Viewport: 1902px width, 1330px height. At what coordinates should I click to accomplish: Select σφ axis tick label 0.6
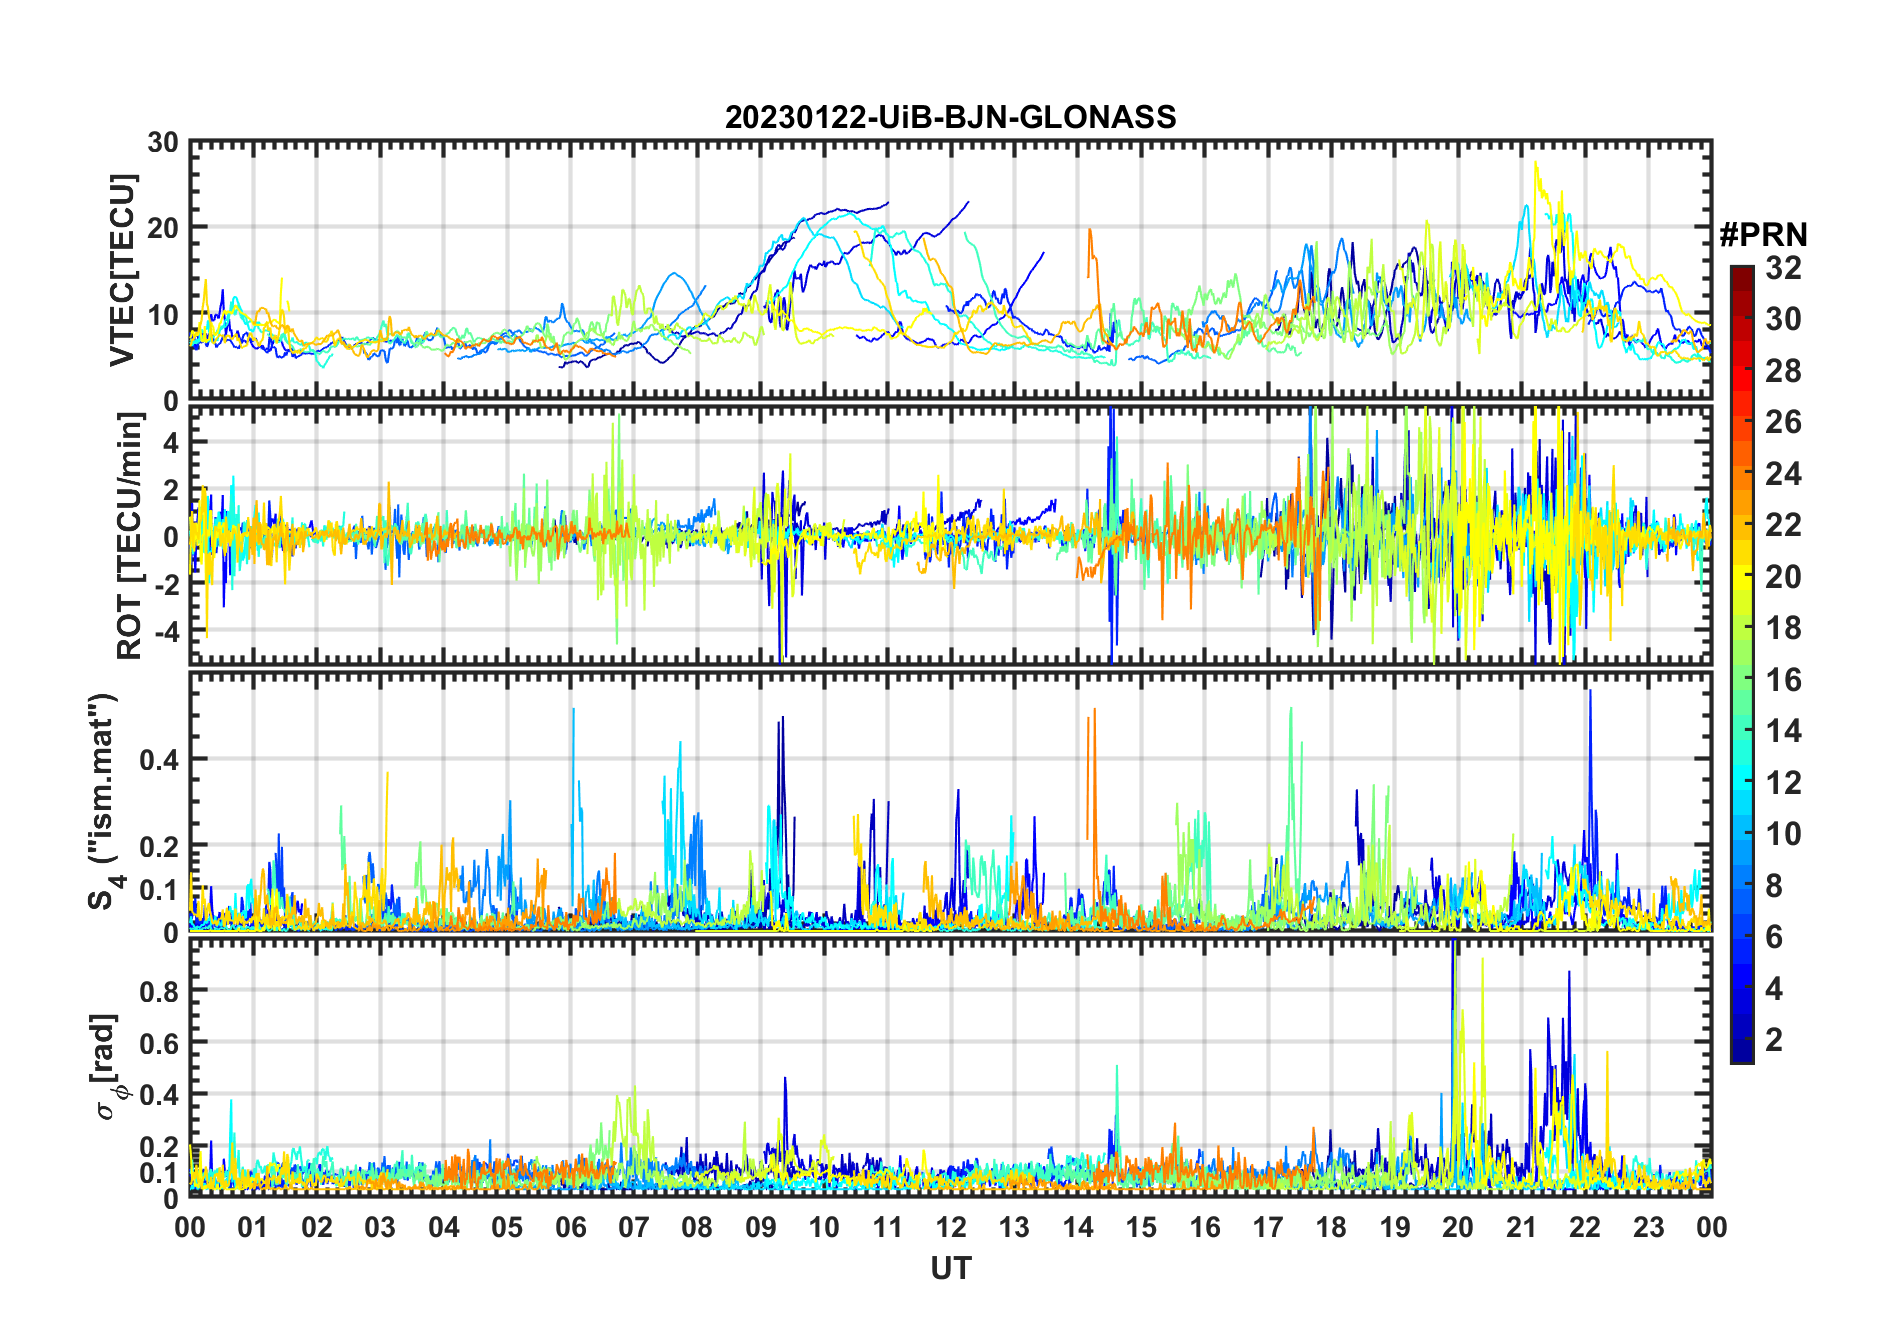click(x=159, y=1042)
